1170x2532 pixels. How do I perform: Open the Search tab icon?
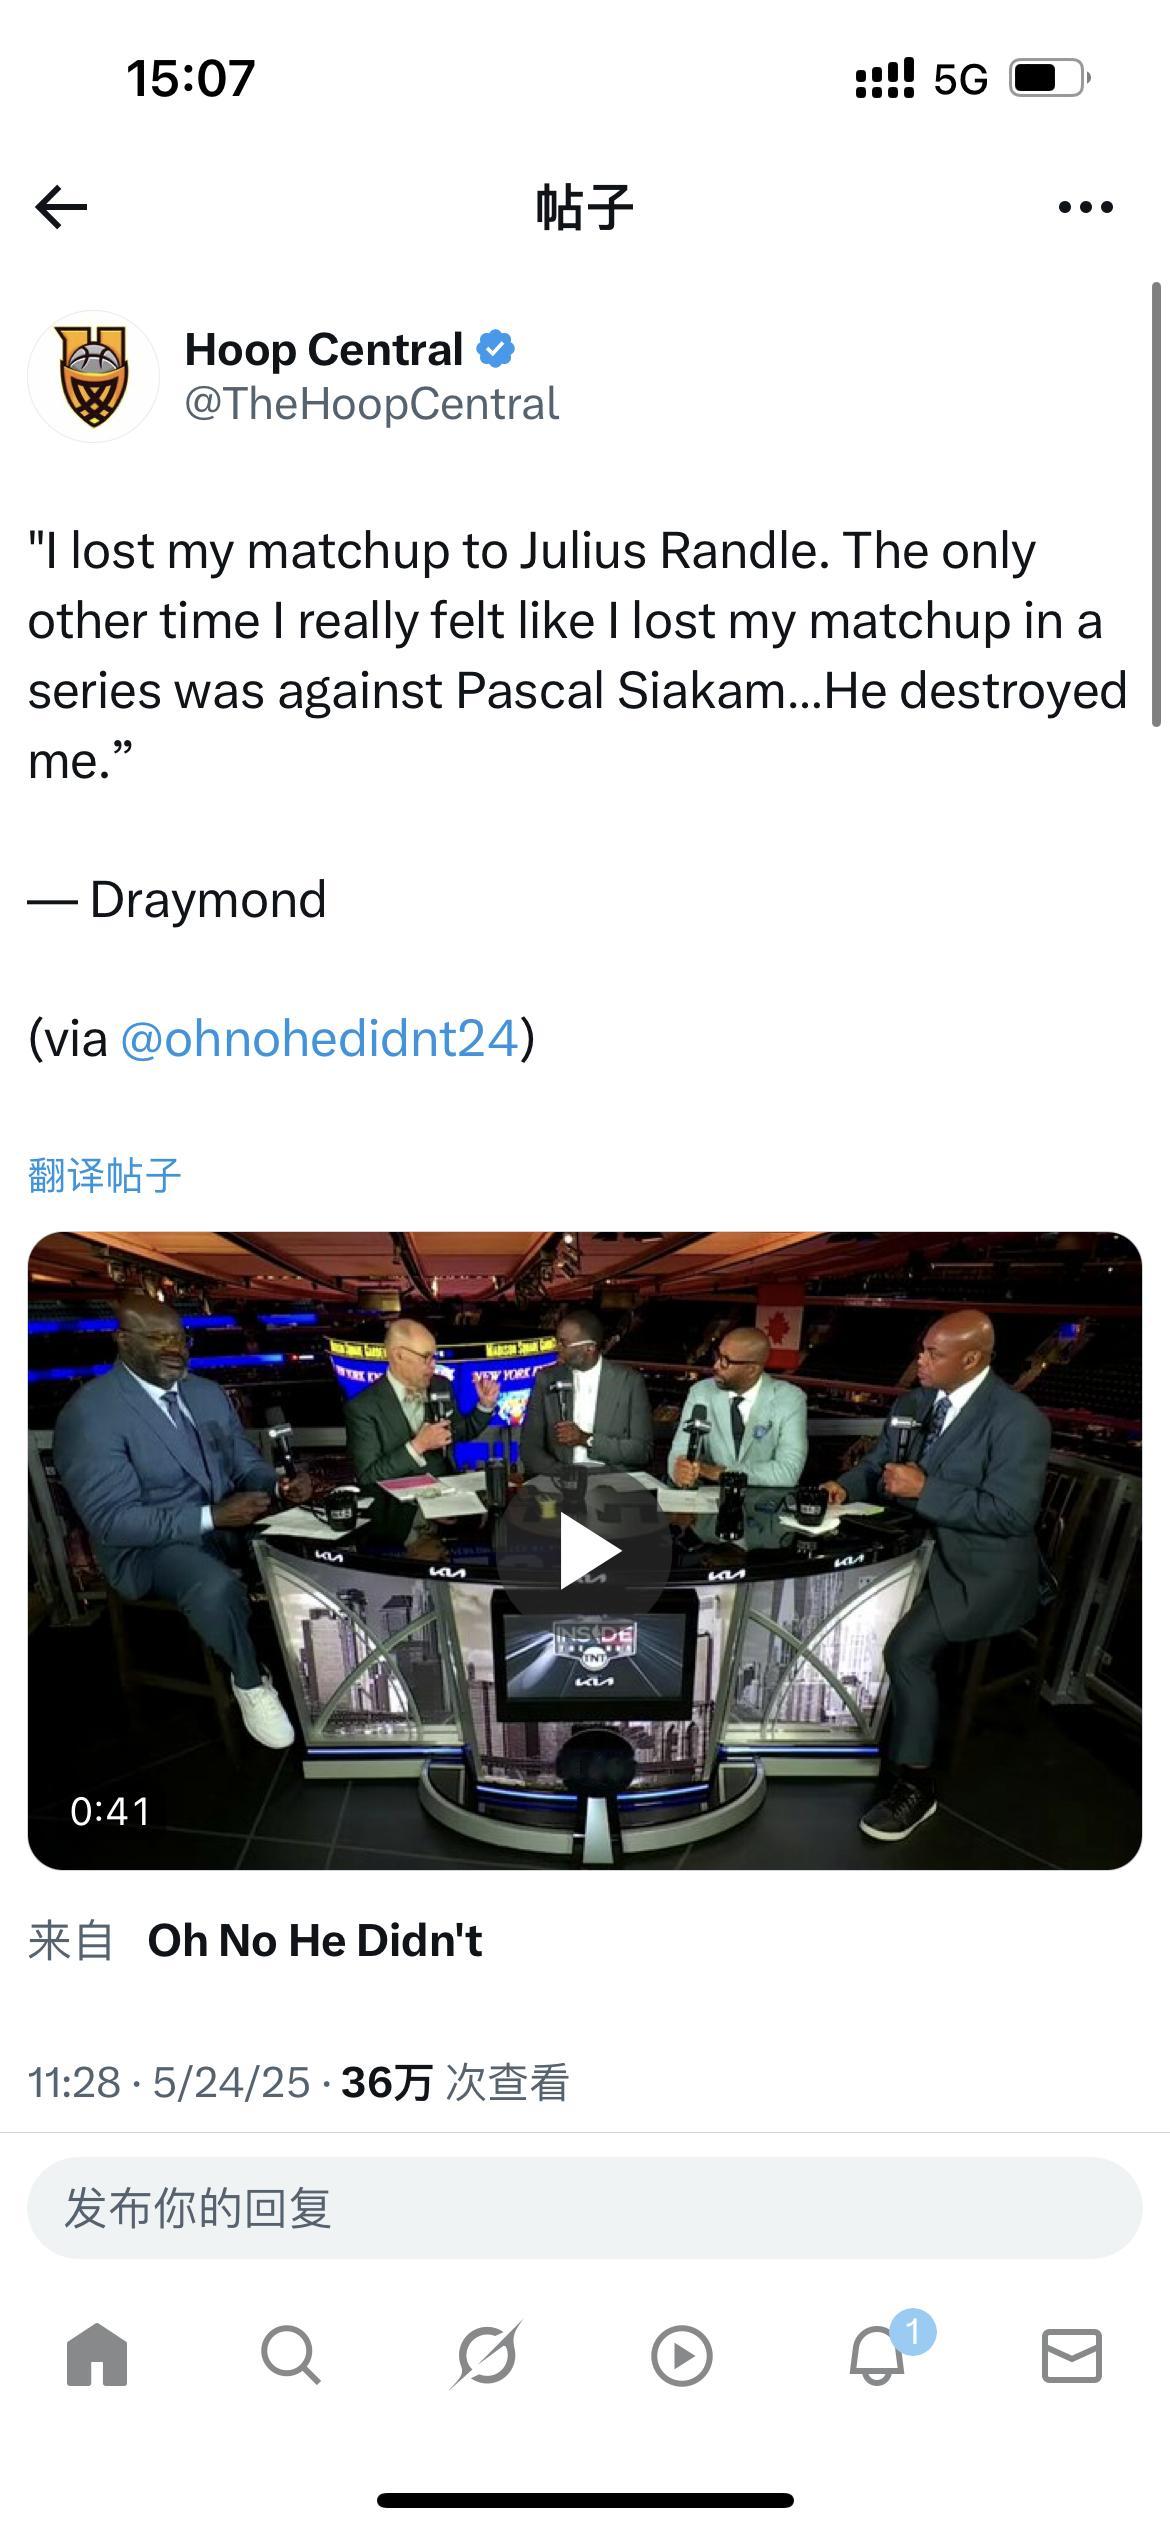291,2355
